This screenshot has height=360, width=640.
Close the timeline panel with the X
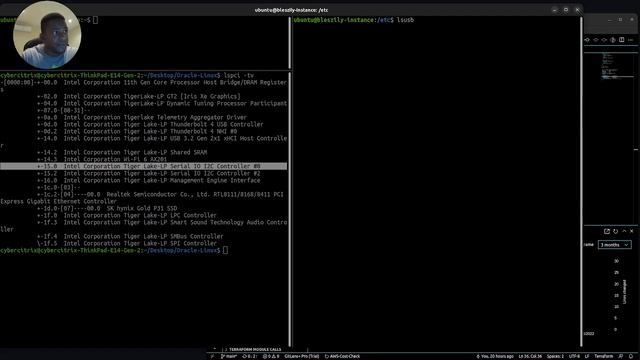coord(631,231)
